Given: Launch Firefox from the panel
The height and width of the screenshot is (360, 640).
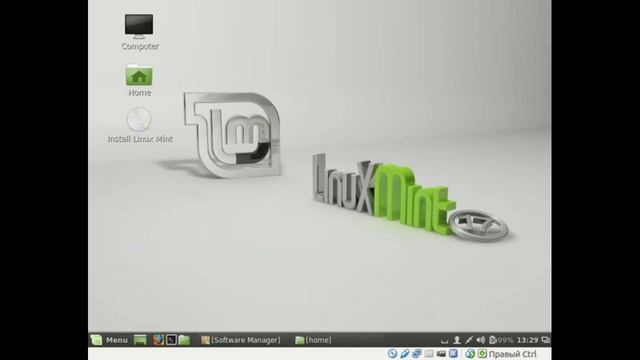Looking at the screenshot, I should pyautogui.click(x=158, y=340).
